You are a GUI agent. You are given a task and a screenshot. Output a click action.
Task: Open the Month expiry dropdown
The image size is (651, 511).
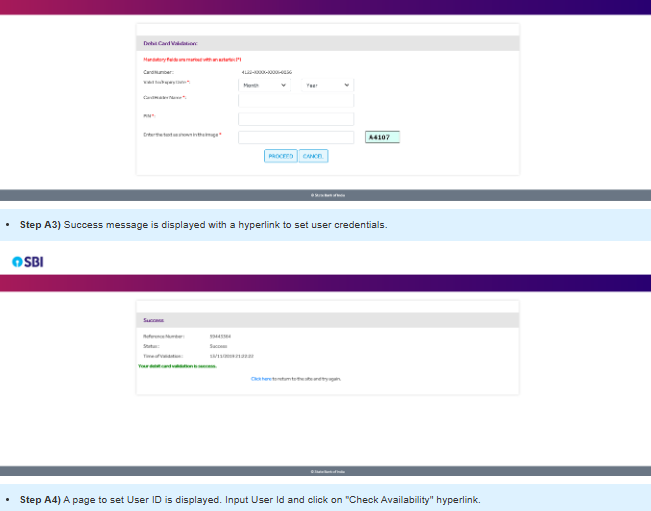coord(264,85)
